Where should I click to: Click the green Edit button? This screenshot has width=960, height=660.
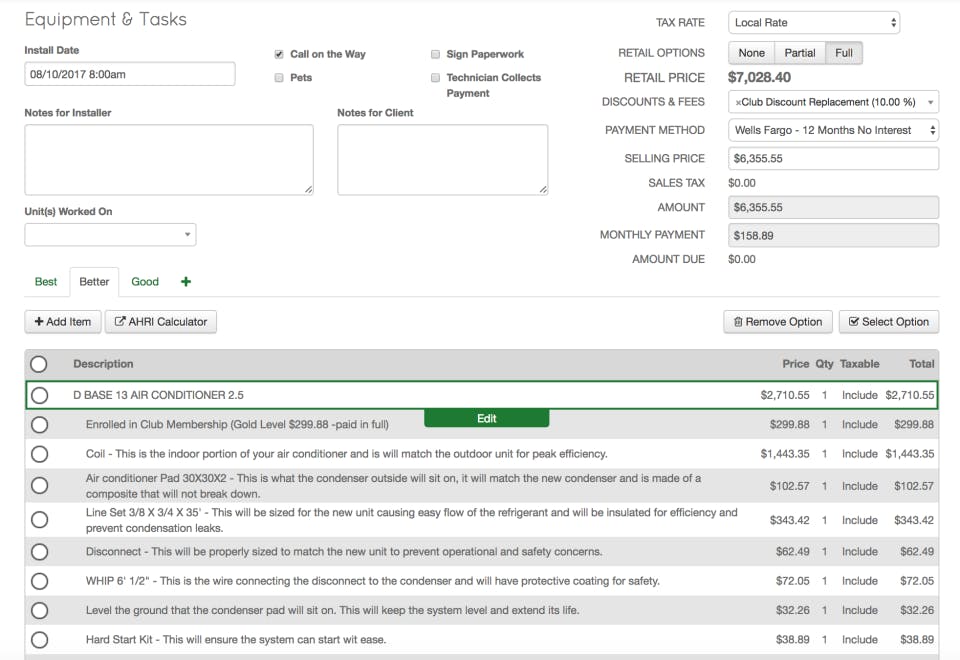click(486, 418)
